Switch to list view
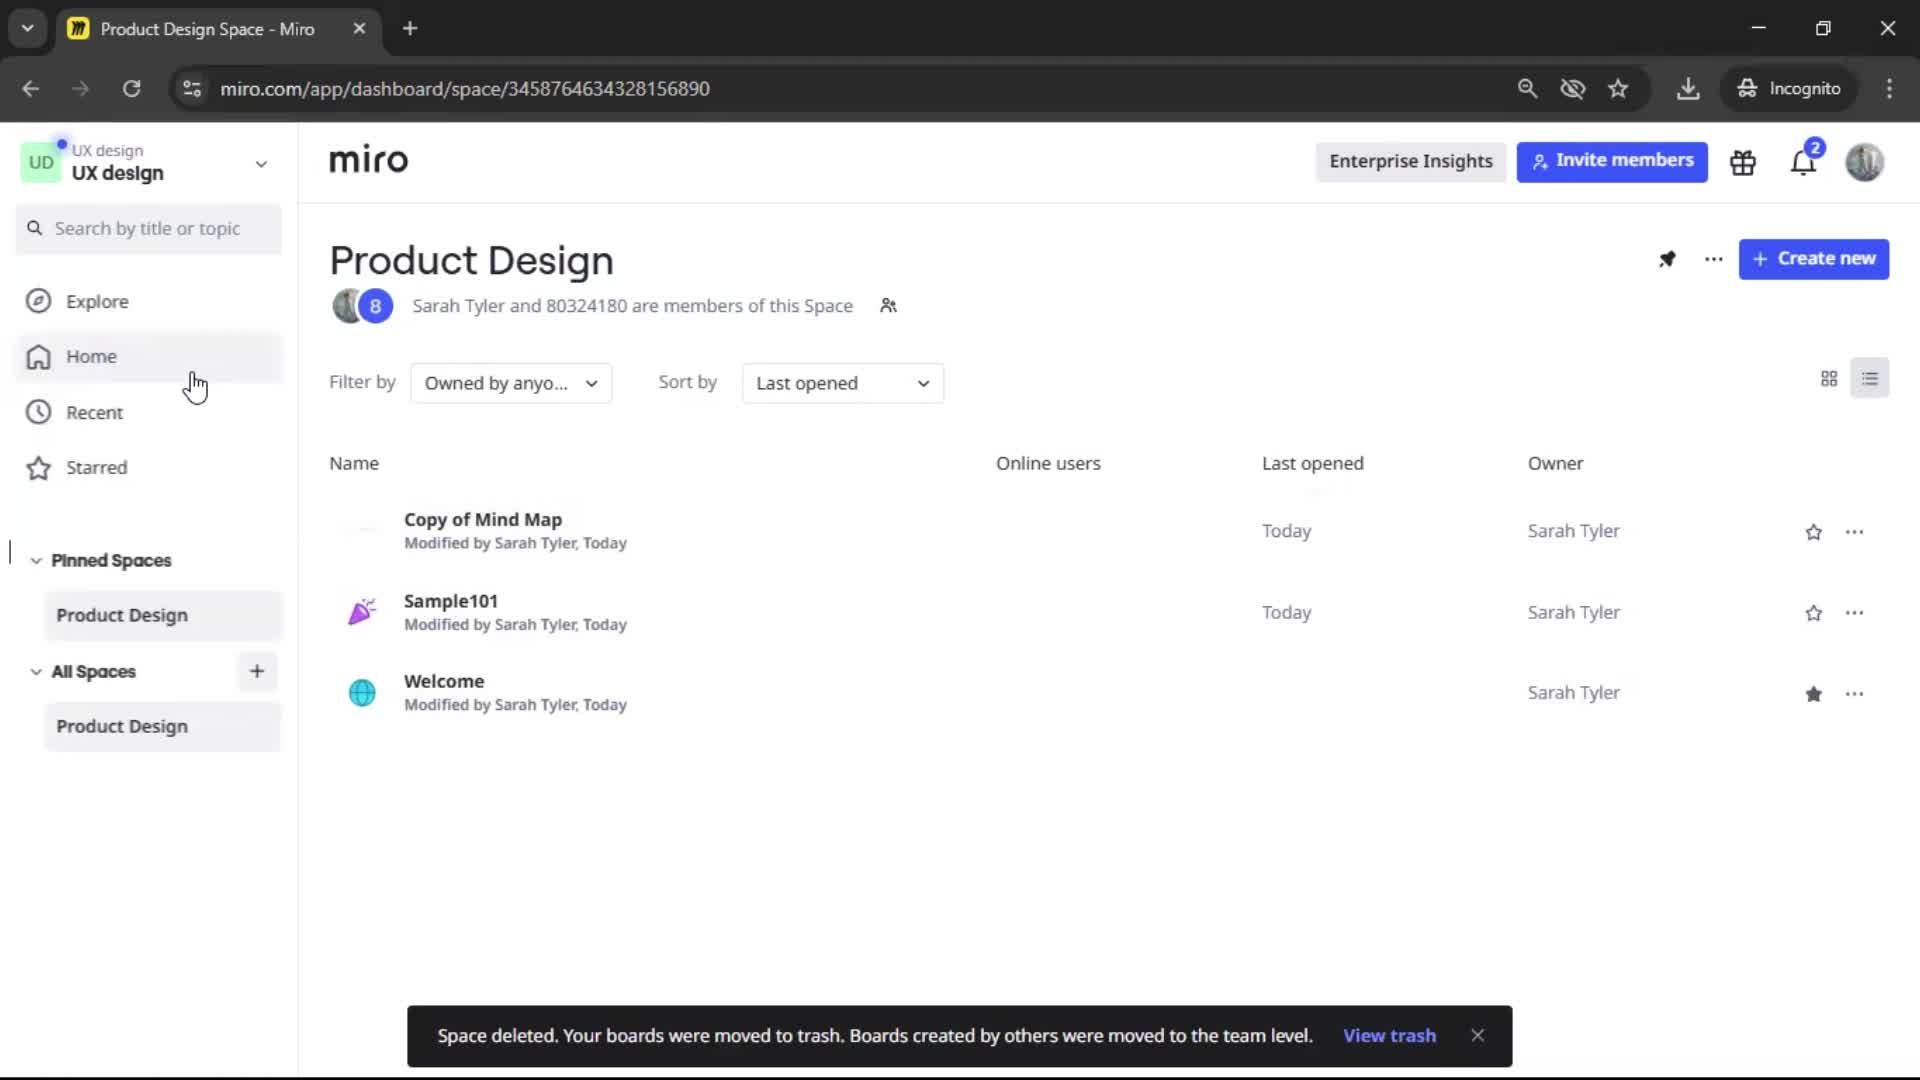This screenshot has width=1920, height=1080. click(x=1869, y=379)
